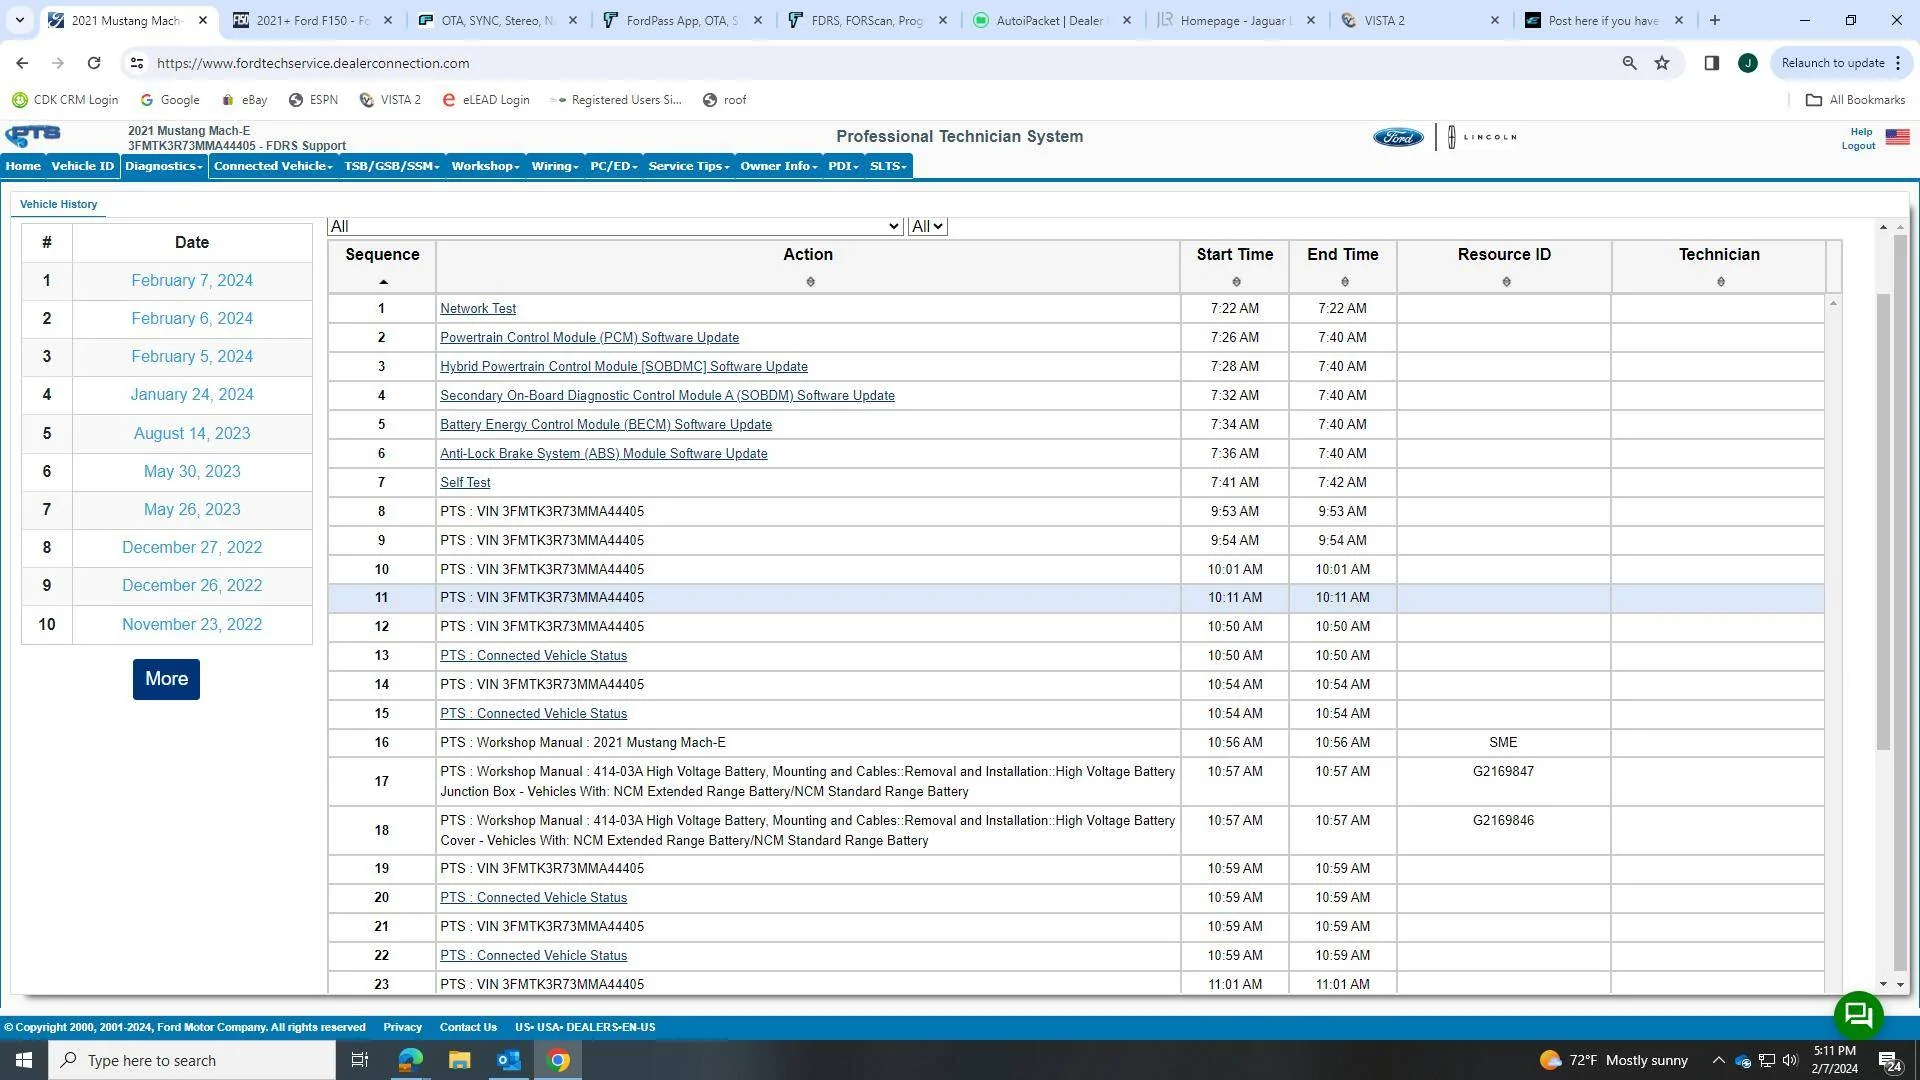Click the Logout link

coord(1858,146)
